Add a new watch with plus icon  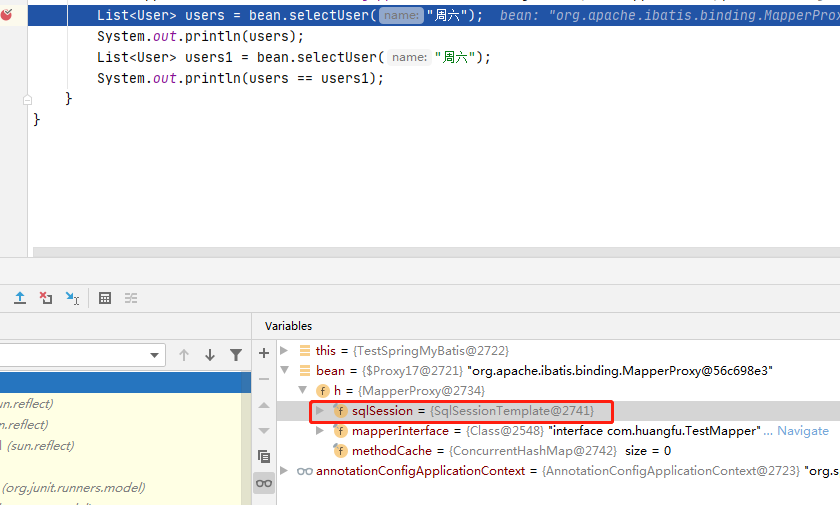tap(264, 353)
